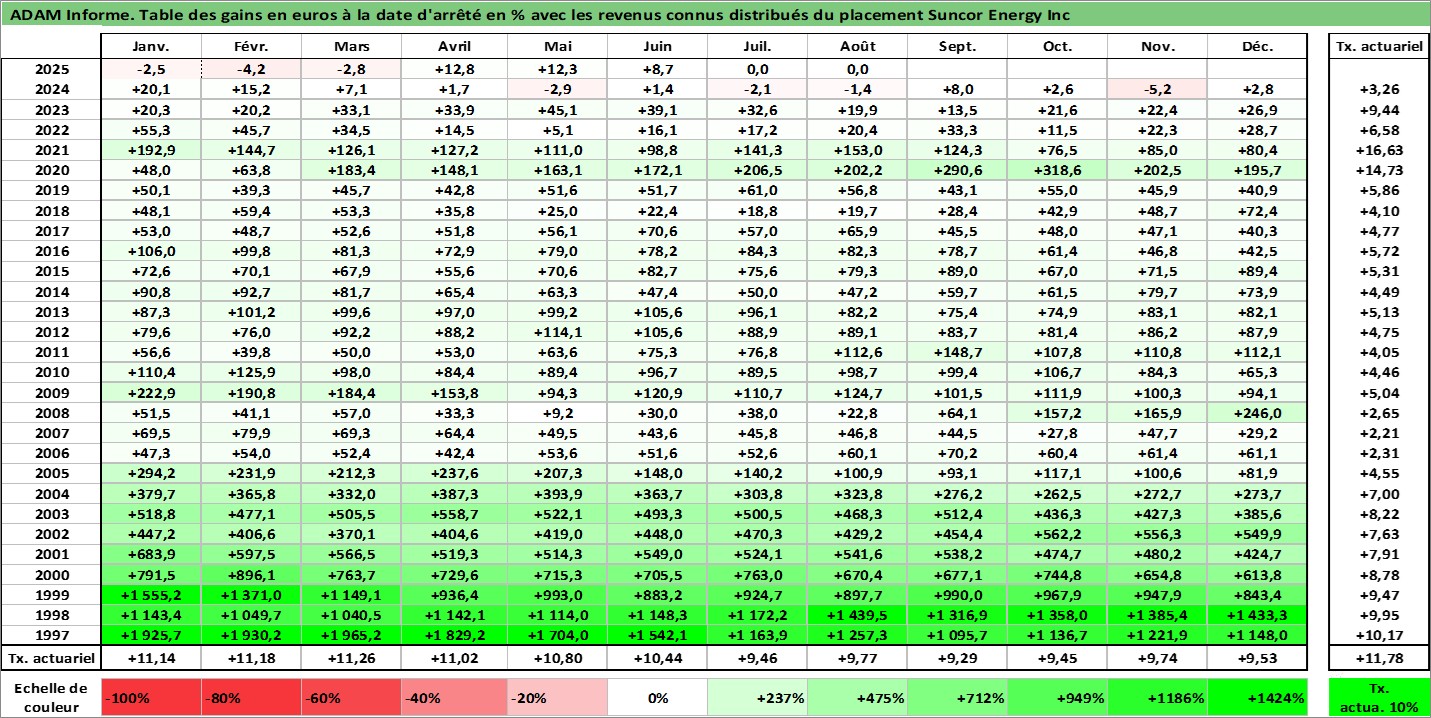Select the 2020 Oct. cell +318,6
Image resolution: width=1431 pixels, height=718 pixels.
click(1057, 170)
